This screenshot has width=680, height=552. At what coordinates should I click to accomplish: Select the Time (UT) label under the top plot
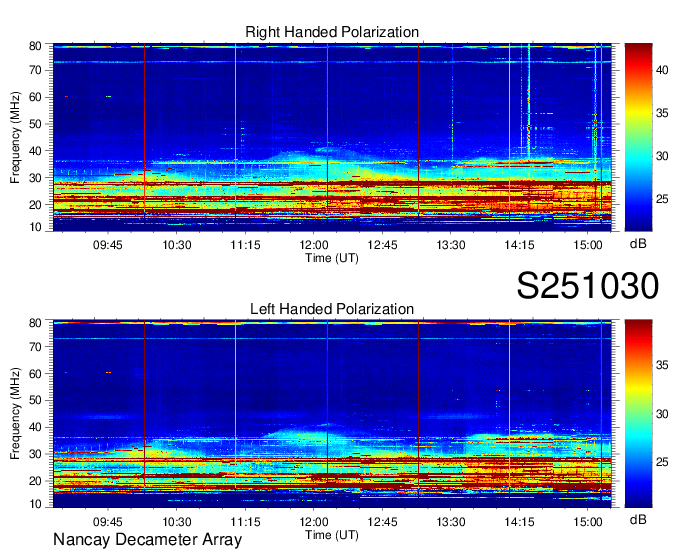pyautogui.click(x=332, y=257)
